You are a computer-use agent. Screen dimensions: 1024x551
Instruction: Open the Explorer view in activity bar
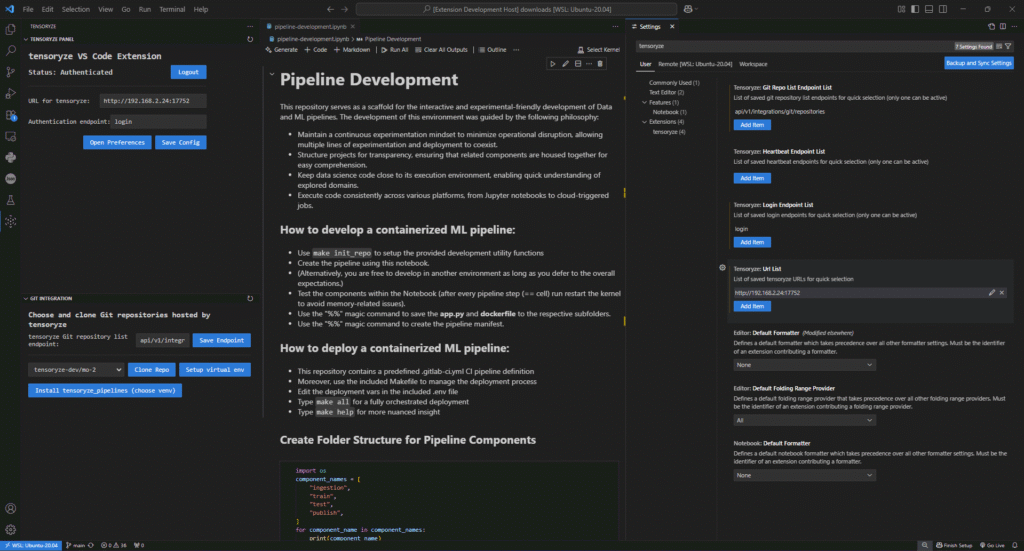(10, 29)
